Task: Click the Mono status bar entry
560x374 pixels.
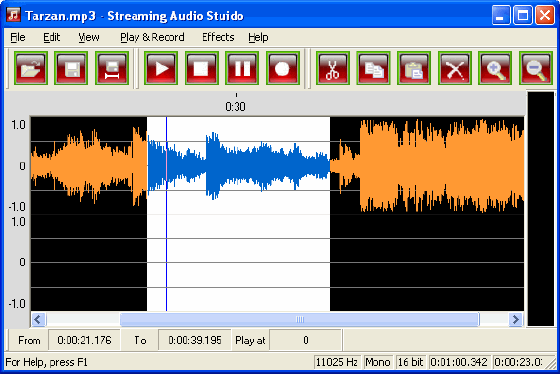Action: [x=378, y=362]
